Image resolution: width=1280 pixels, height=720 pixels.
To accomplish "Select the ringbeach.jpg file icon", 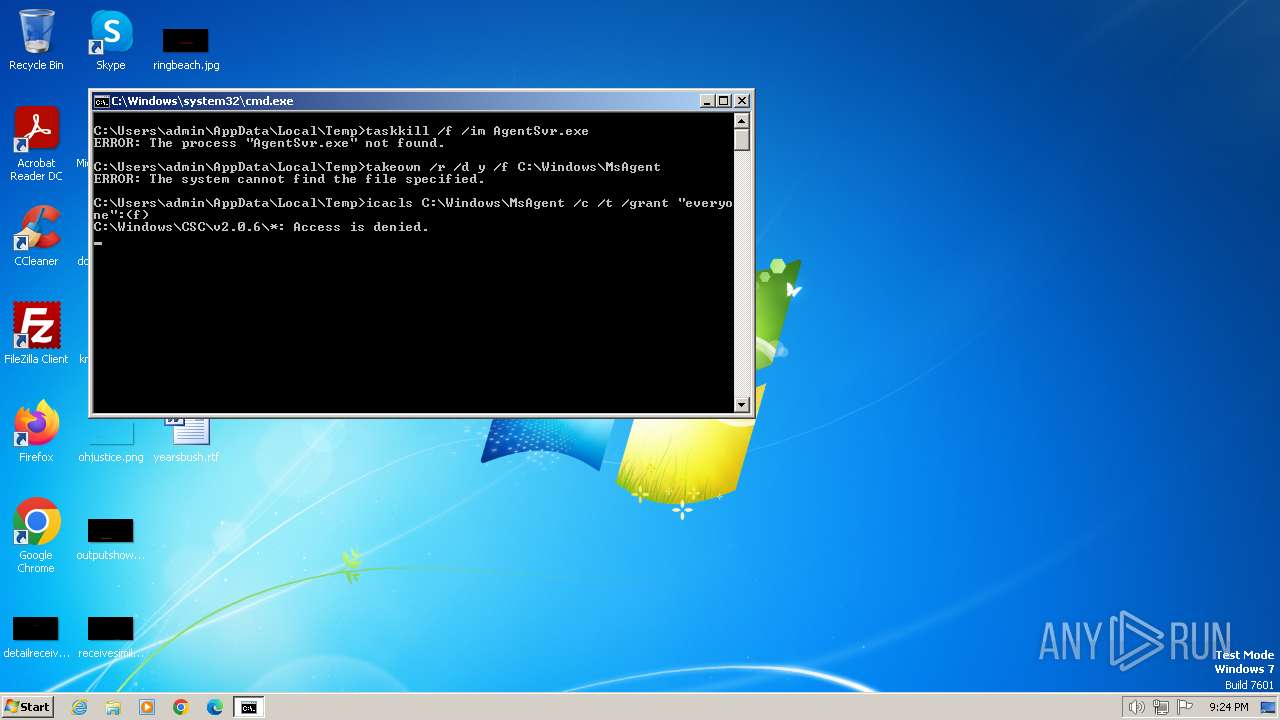I will [x=186, y=48].
